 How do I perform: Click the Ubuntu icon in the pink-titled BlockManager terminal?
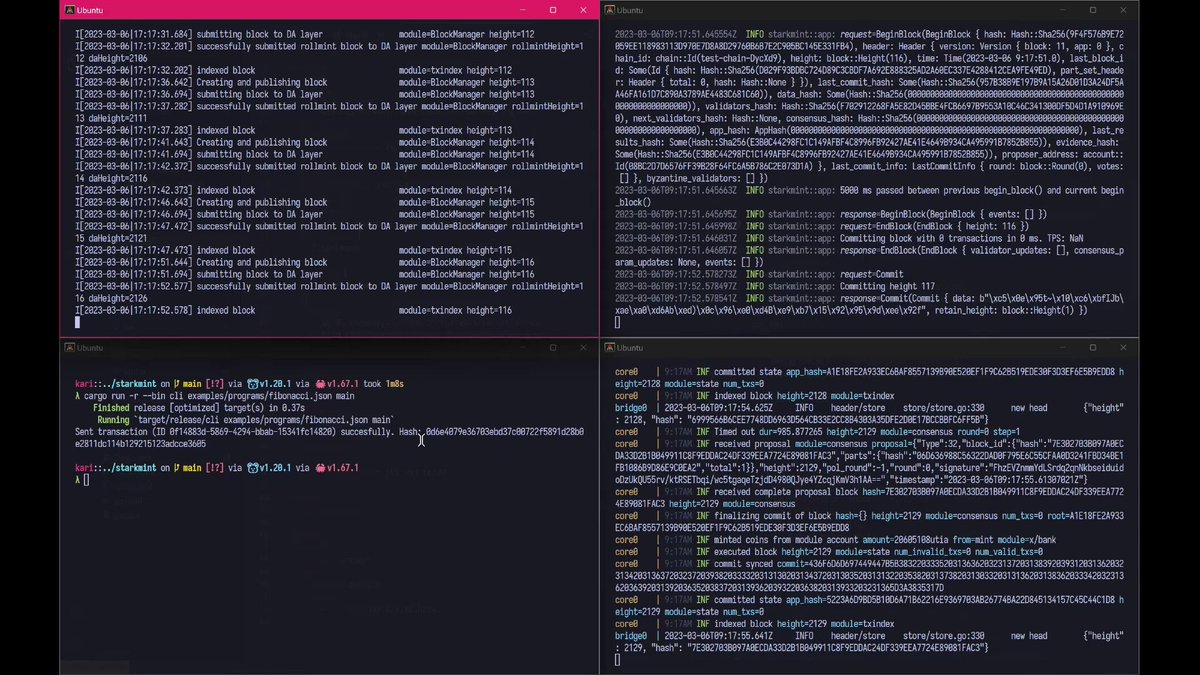click(x=68, y=10)
